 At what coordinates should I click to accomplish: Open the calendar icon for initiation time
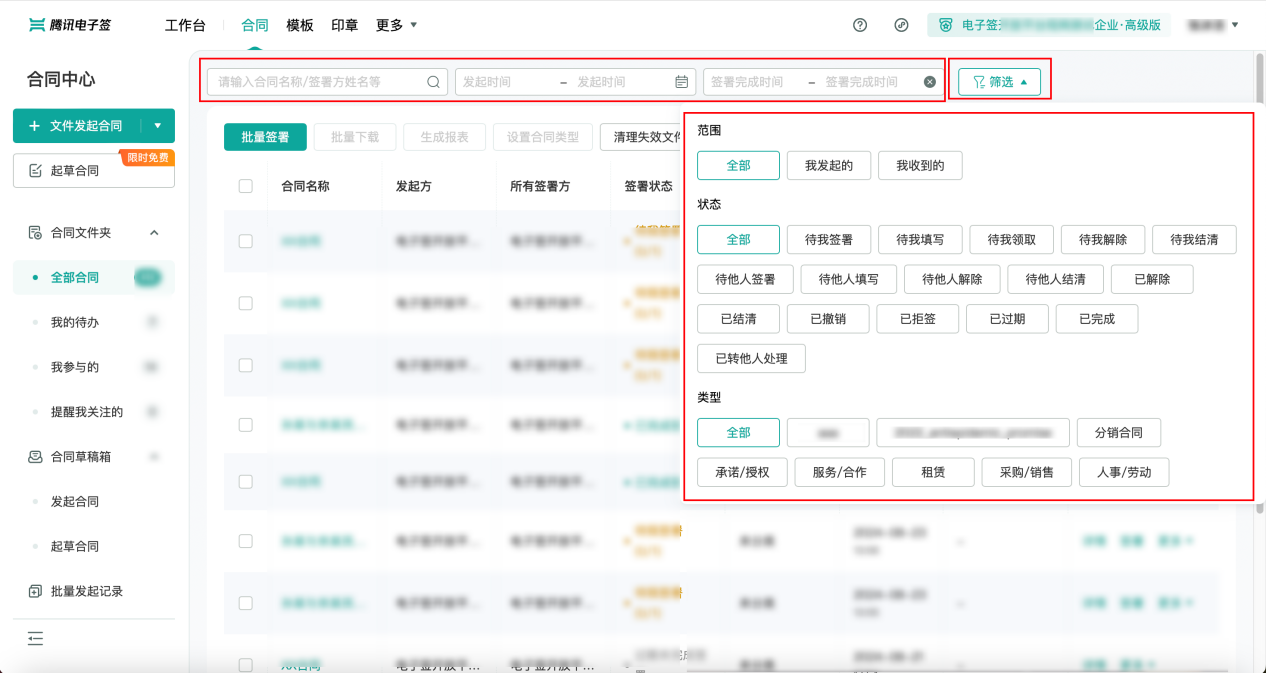[x=681, y=82]
